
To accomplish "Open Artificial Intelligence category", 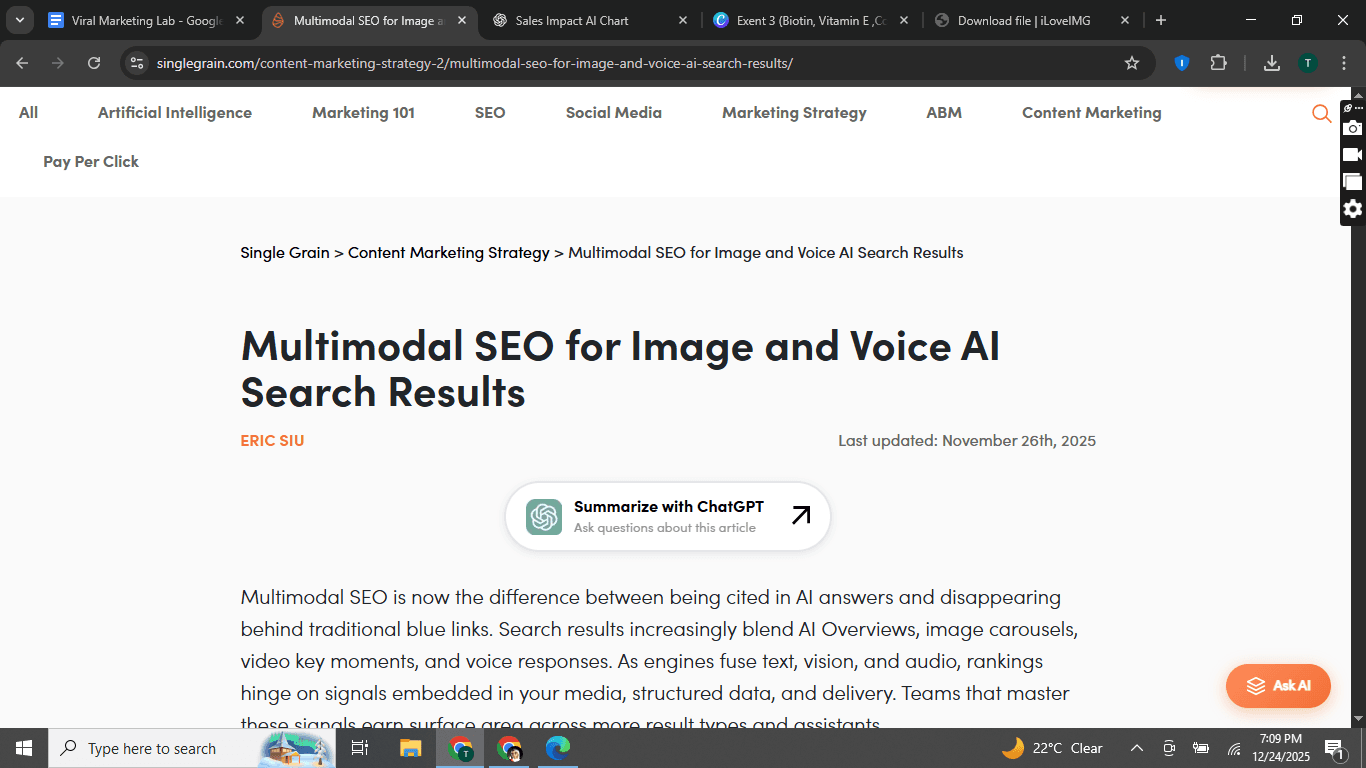I will [175, 113].
